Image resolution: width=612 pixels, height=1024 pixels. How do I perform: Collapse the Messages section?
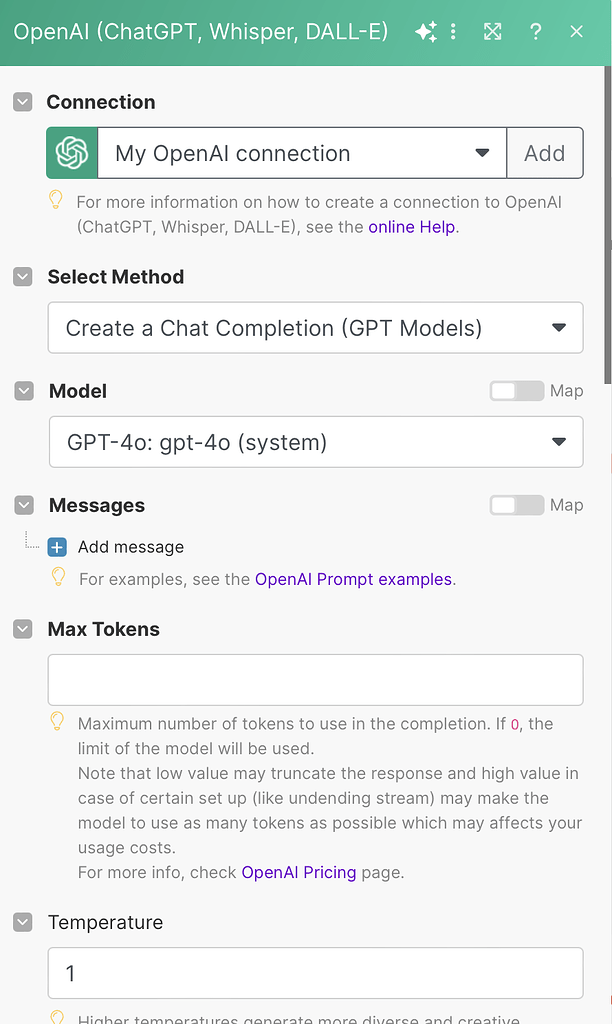point(22,505)
